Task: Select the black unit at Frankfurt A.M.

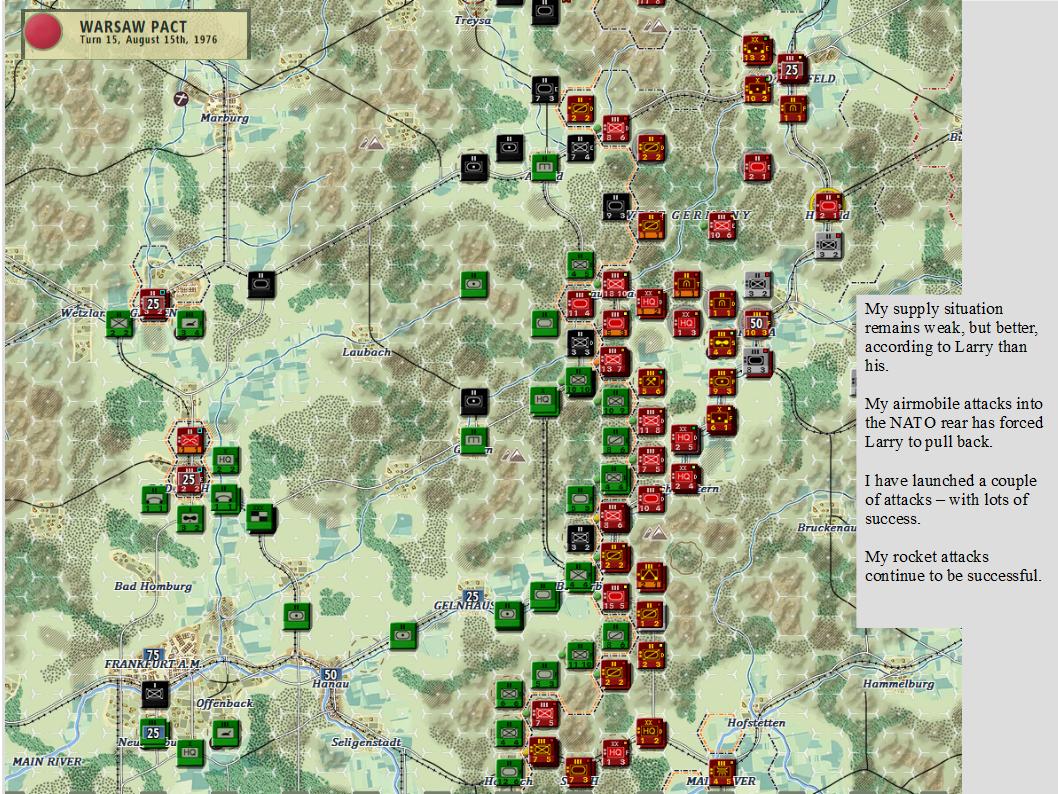Action: (155, 694)
